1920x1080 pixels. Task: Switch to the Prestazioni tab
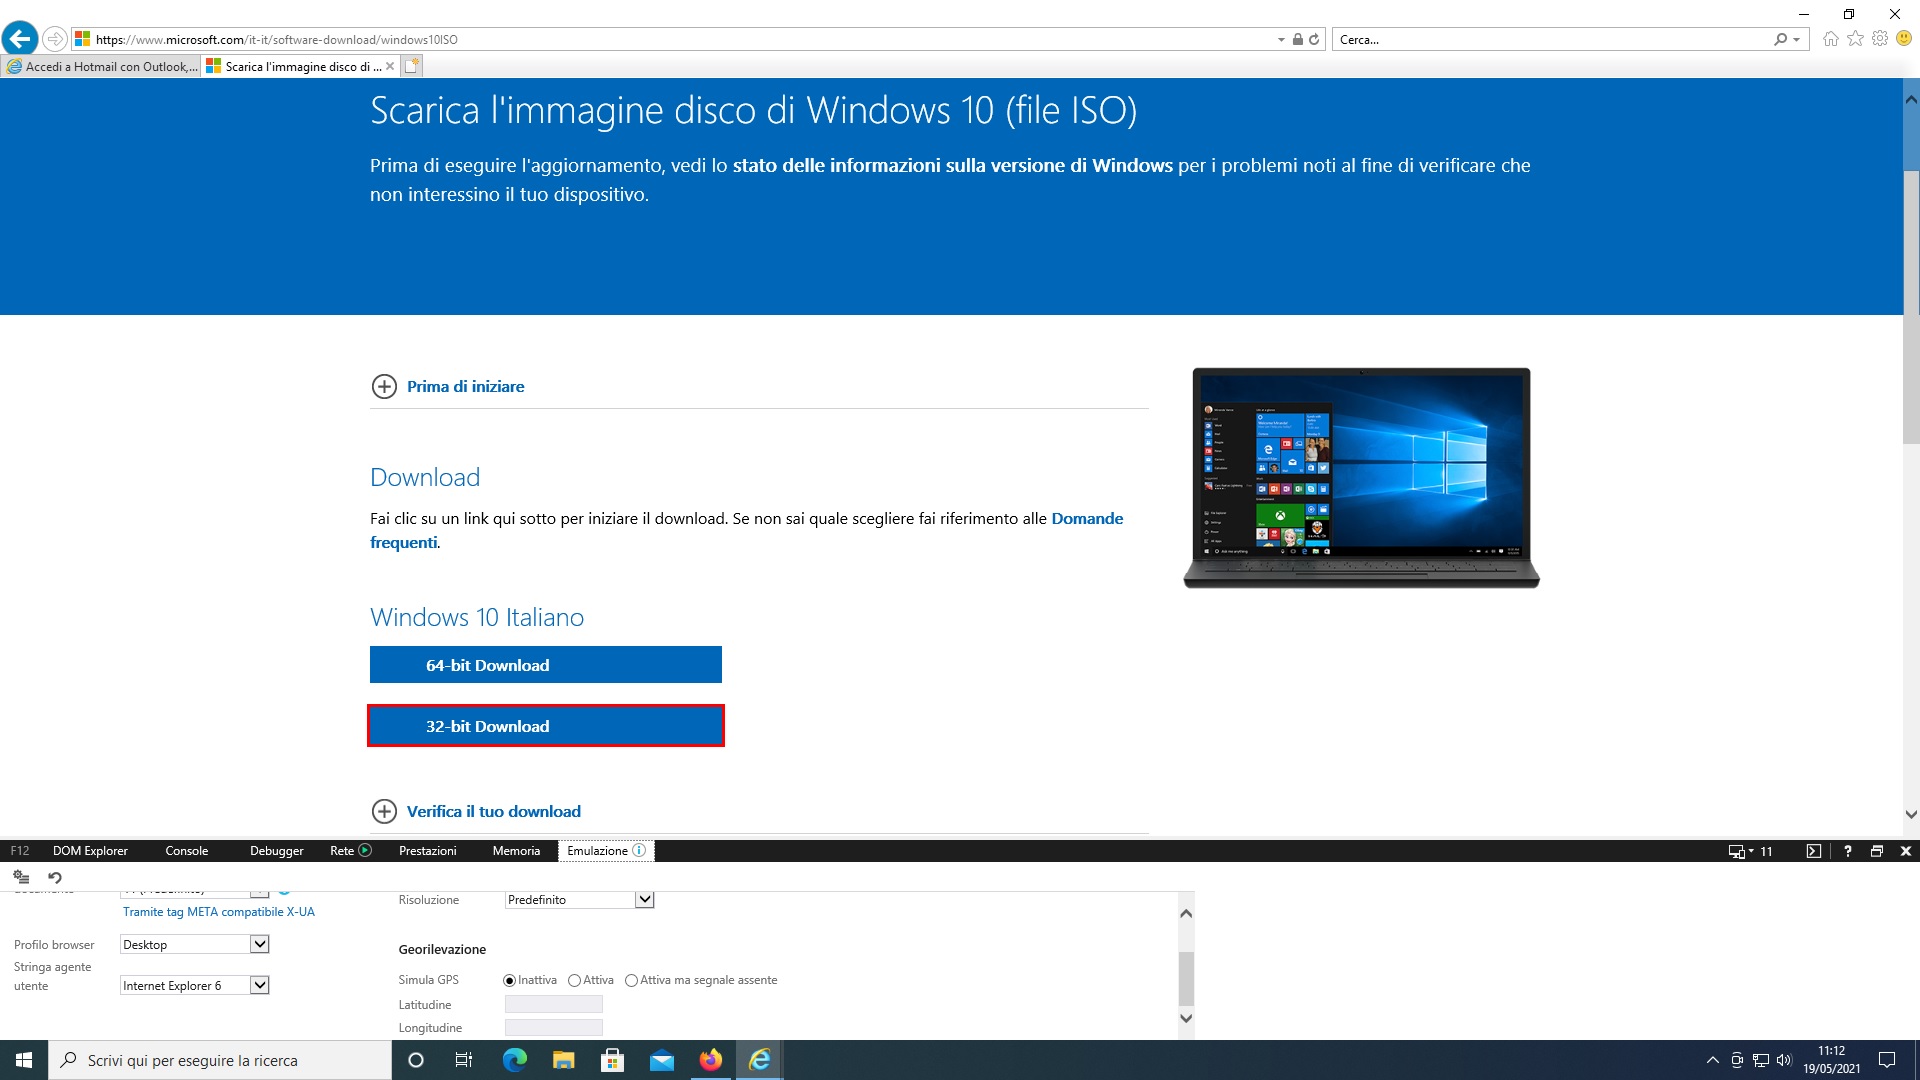[x=427, y=851]
